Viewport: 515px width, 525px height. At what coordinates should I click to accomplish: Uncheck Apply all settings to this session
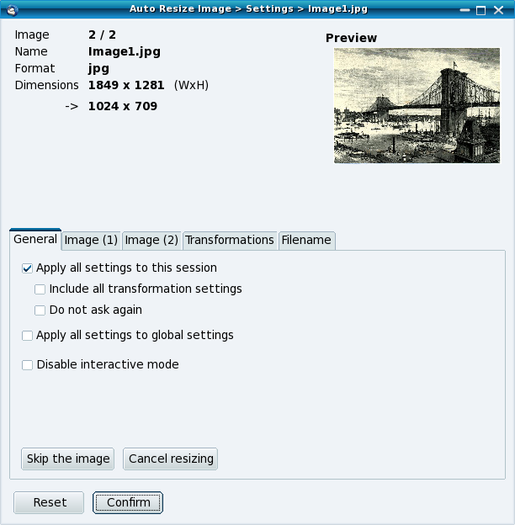tap(27, 268)
